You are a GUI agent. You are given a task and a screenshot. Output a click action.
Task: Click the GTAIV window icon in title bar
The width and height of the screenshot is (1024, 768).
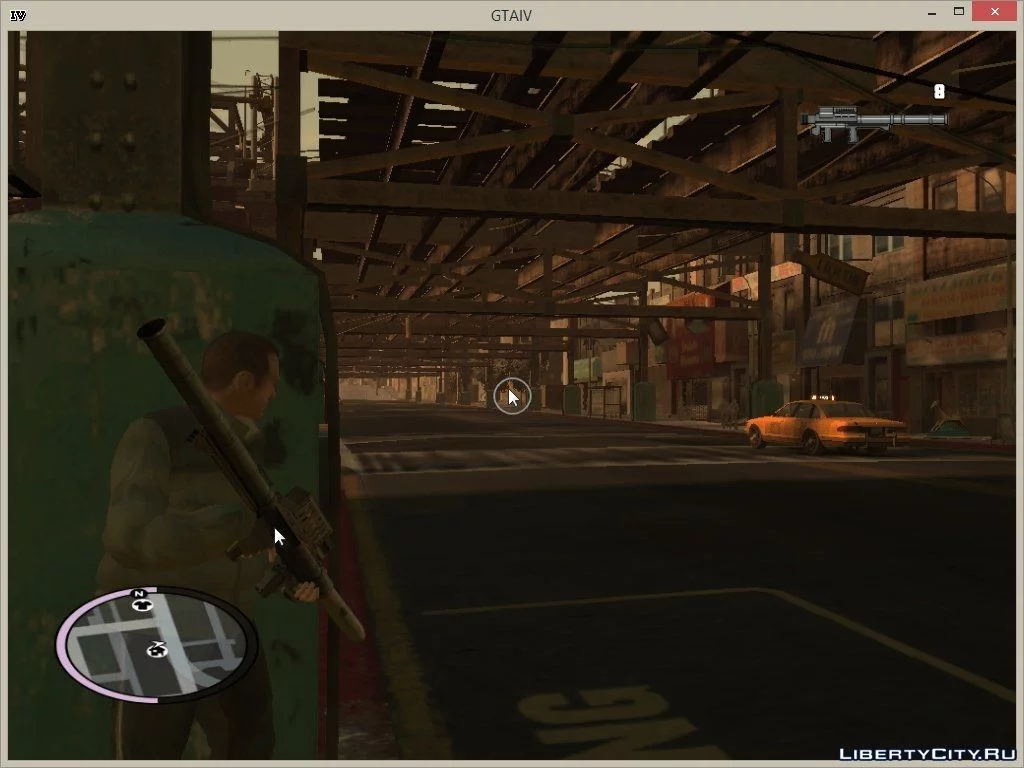tap(18, 15)
